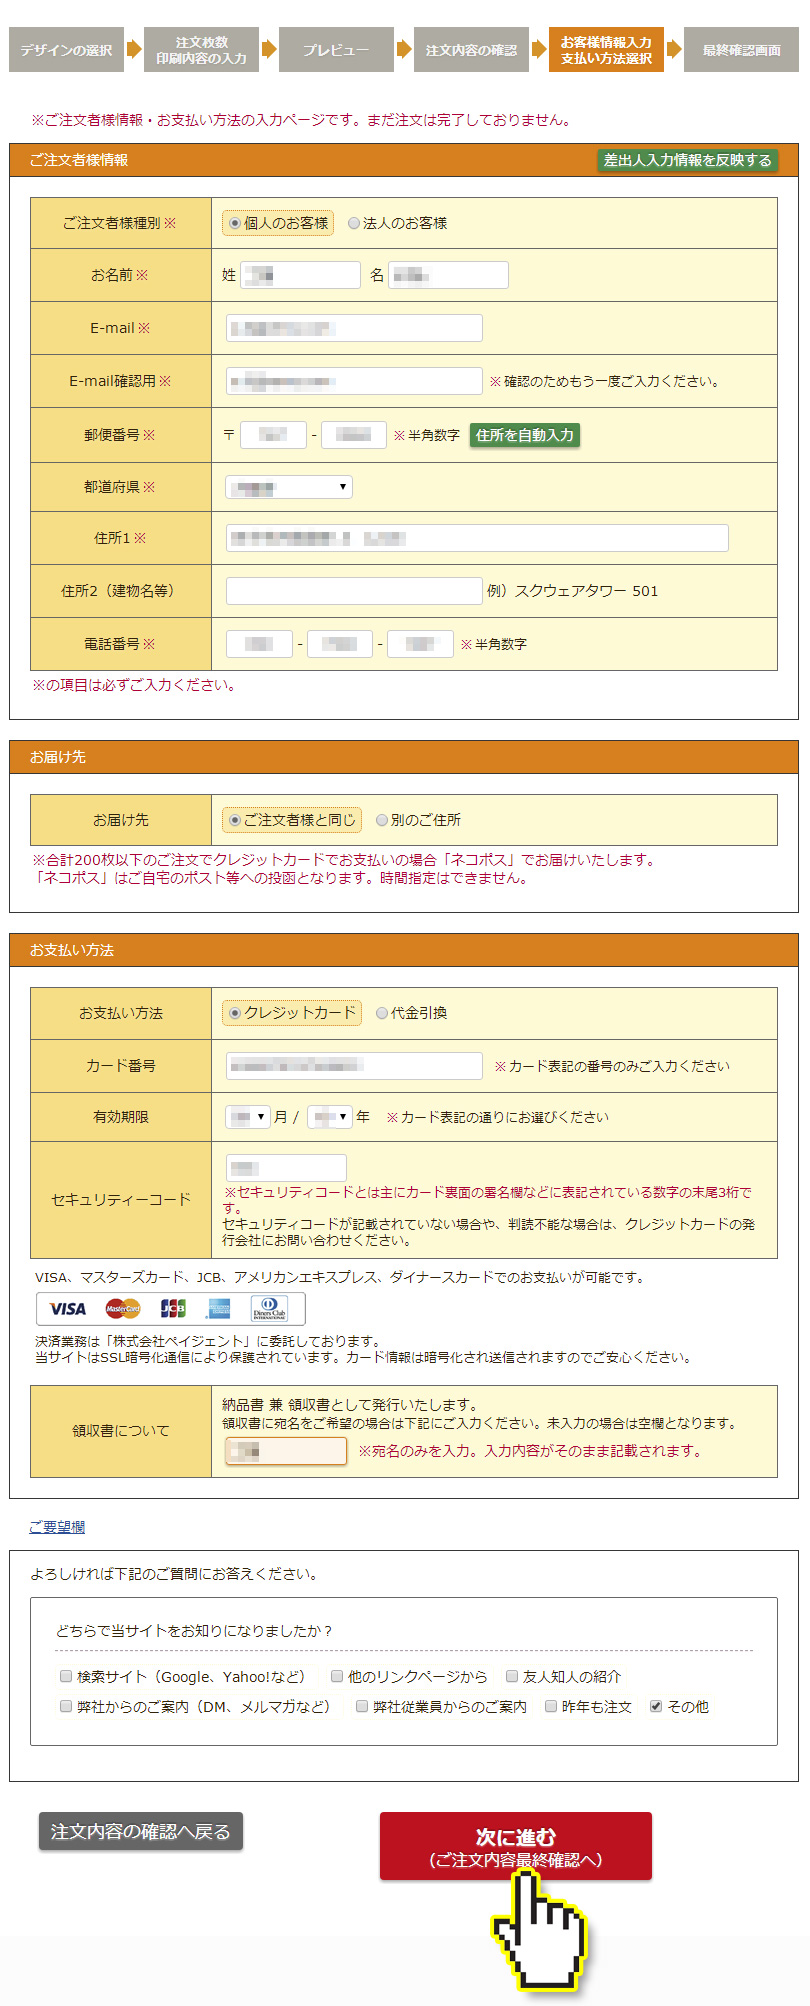The width and height of the screenshot is (810, 2006).
Task: Check 検索サイト (Google, Yahoo!など) box
Action: tap(66, 1676)
